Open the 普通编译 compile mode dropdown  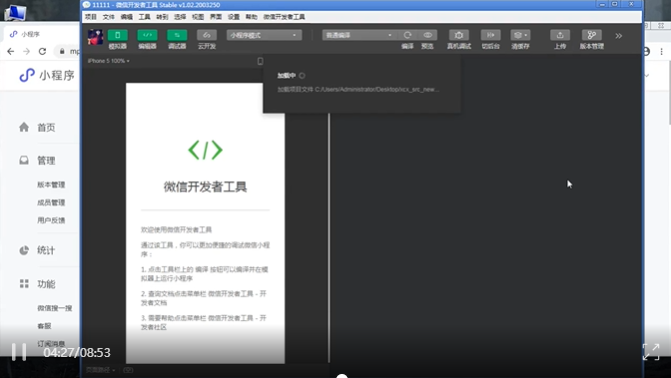[359, 35]
